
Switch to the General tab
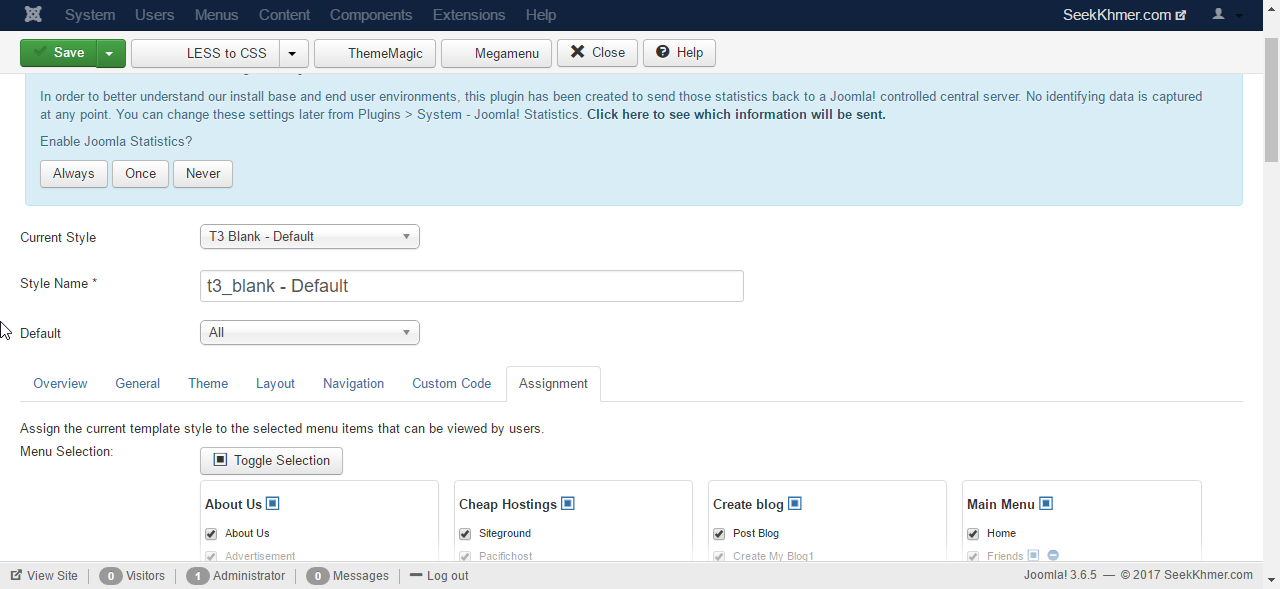pyautogui.click(x=138, y=384)
